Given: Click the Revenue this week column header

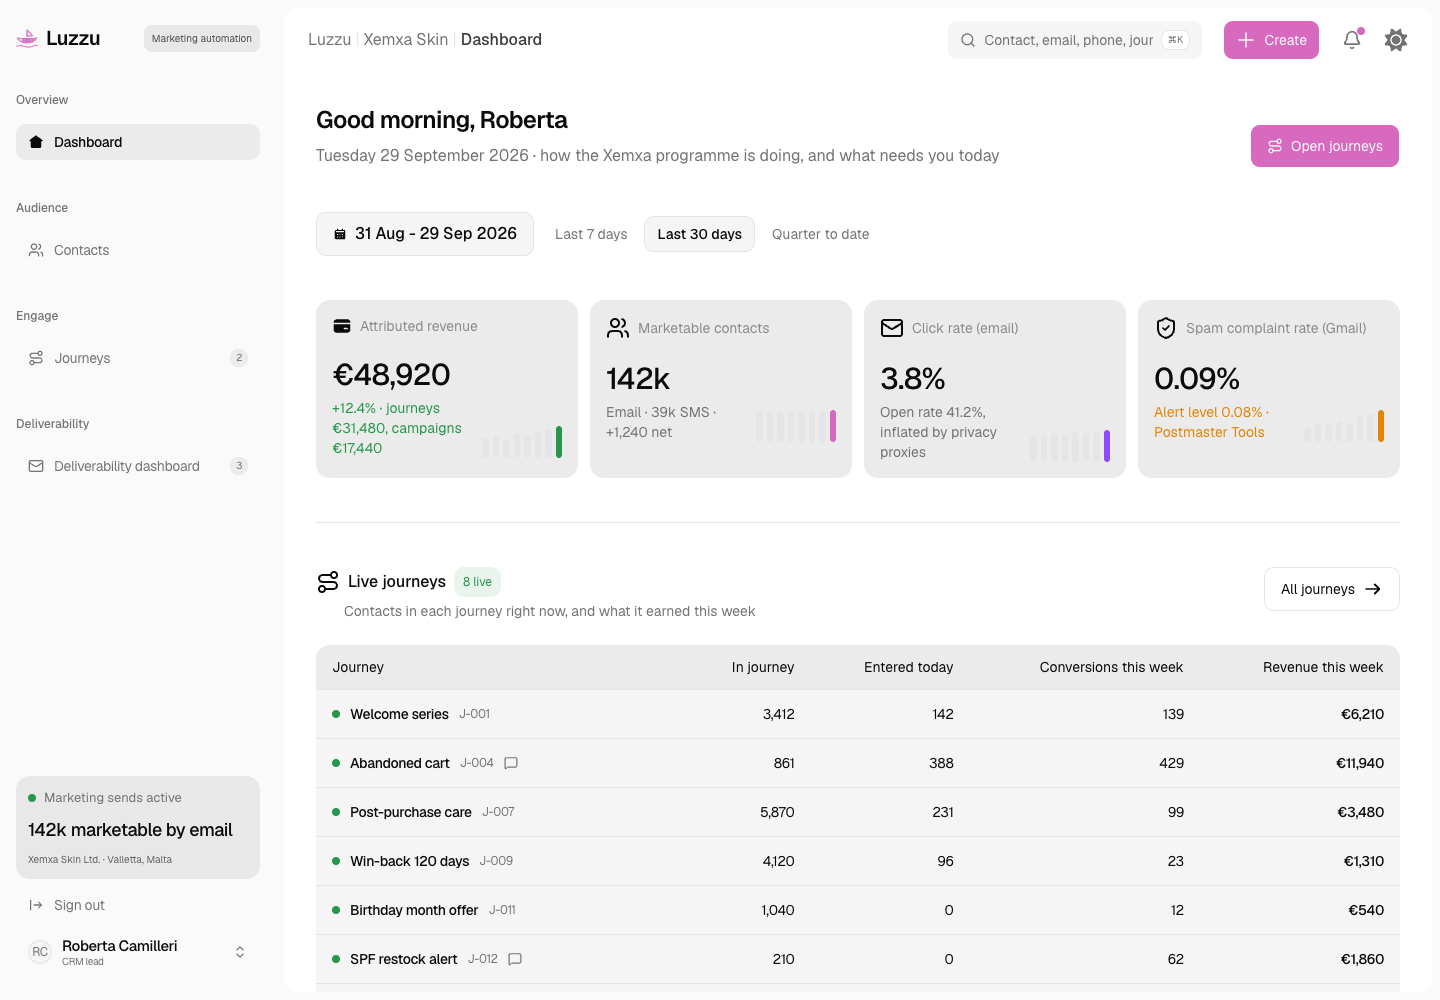Looking at the screenshot, I should pos(1323,667).
